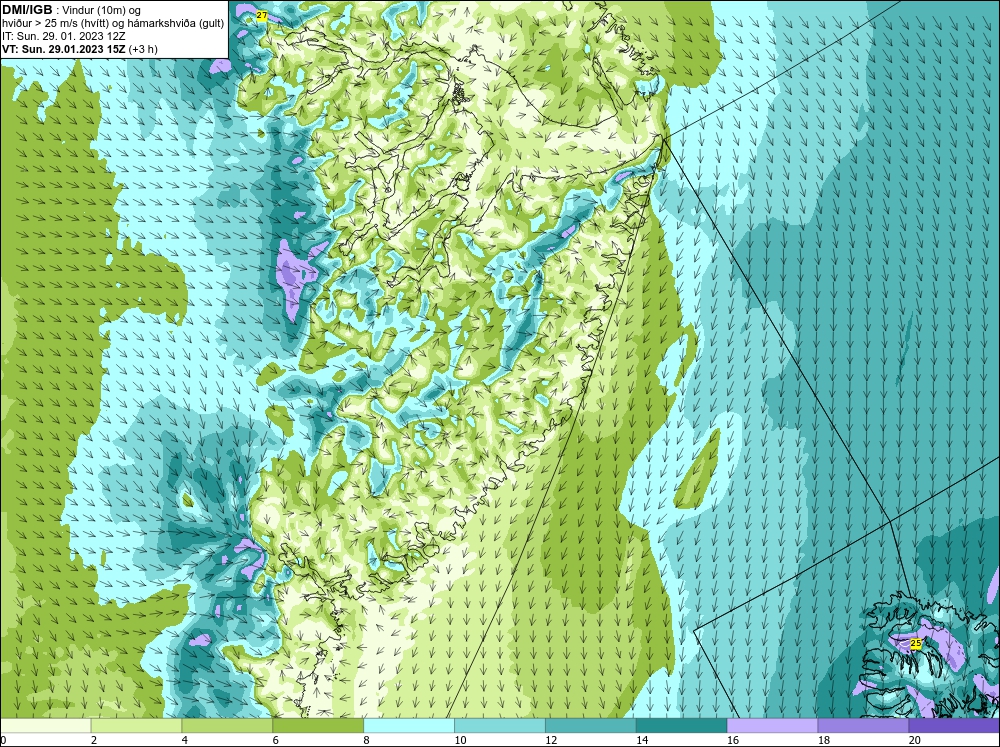Choose the 10–12 m/s light teal legend swatch
The height and width of the screenshot is (747, 1000).
click(x=500, y=725)
